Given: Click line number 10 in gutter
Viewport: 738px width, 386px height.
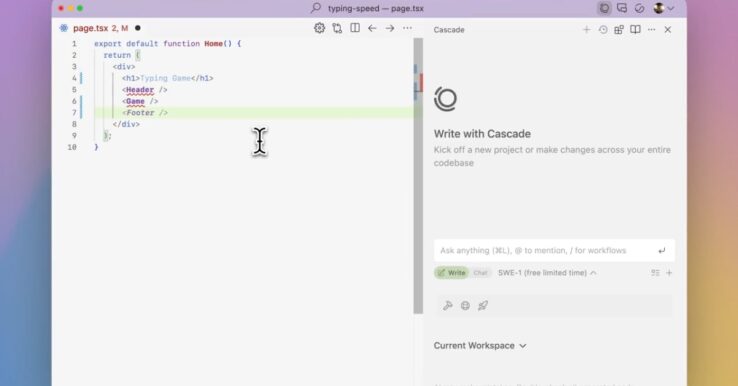Looking at the screenshot, I should pos(72,147).
